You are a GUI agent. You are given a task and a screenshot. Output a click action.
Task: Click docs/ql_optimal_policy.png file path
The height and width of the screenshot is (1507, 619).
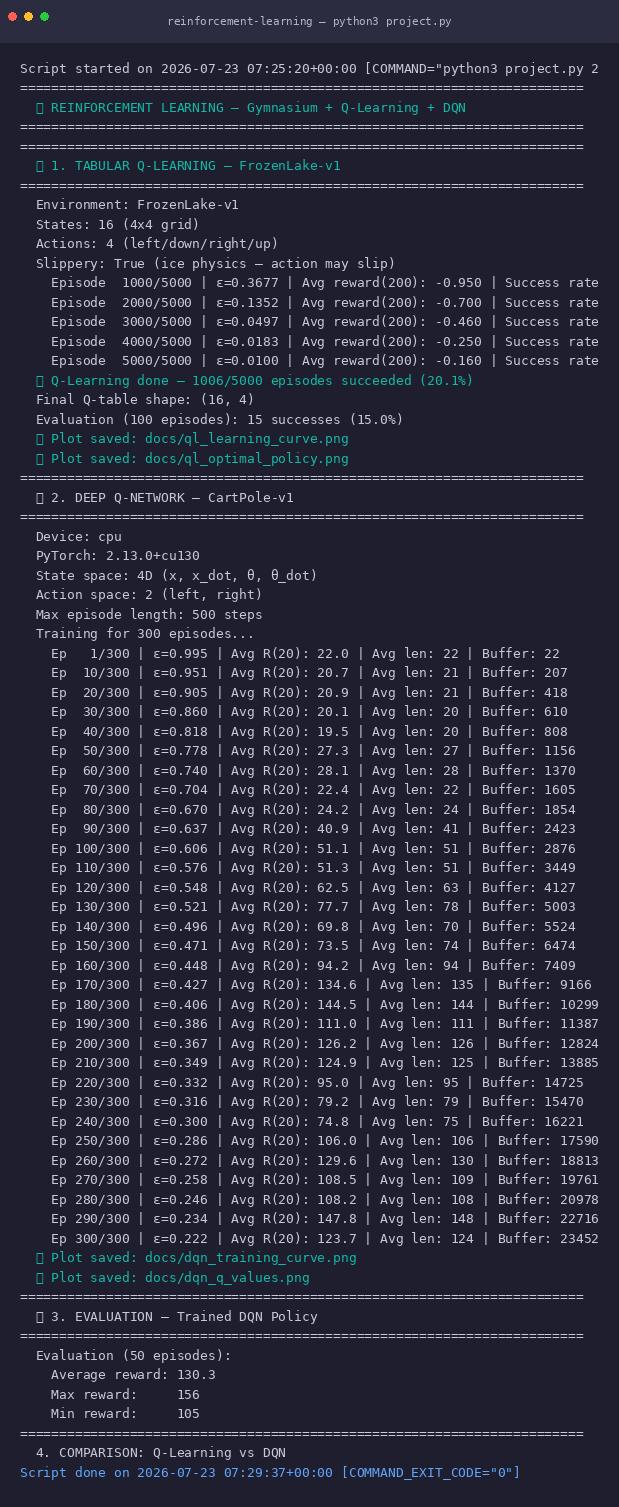[x=247, y=459]
